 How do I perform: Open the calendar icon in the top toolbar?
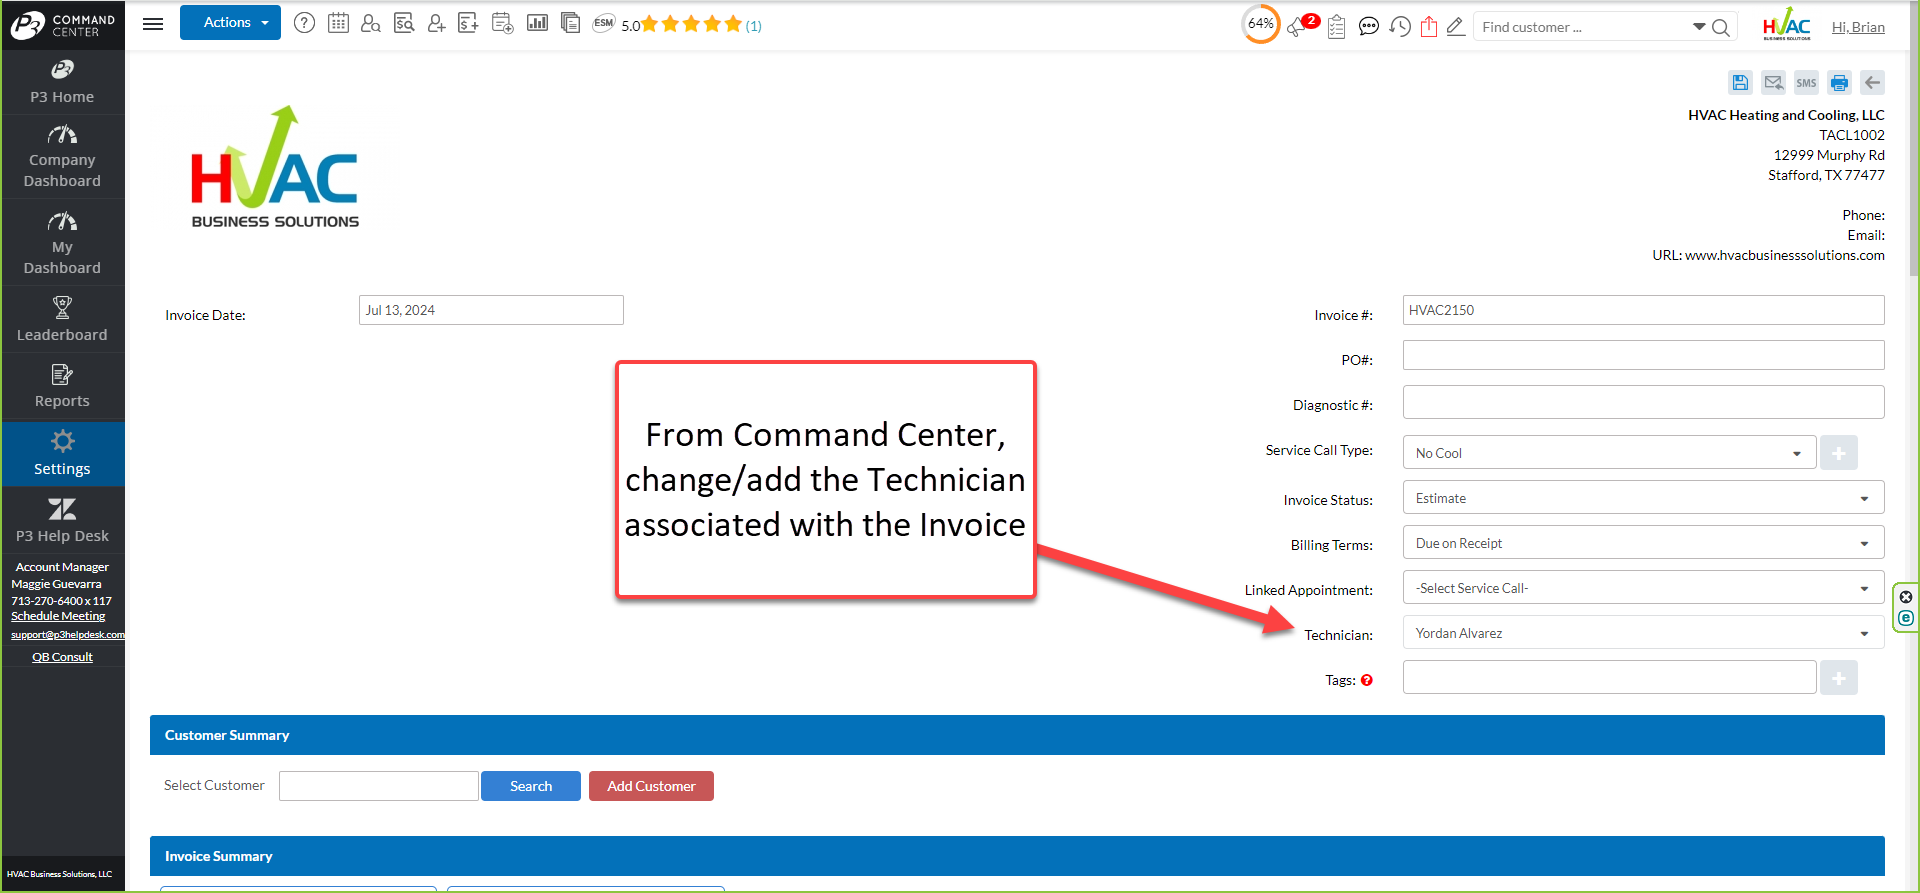tap(338, 23)
